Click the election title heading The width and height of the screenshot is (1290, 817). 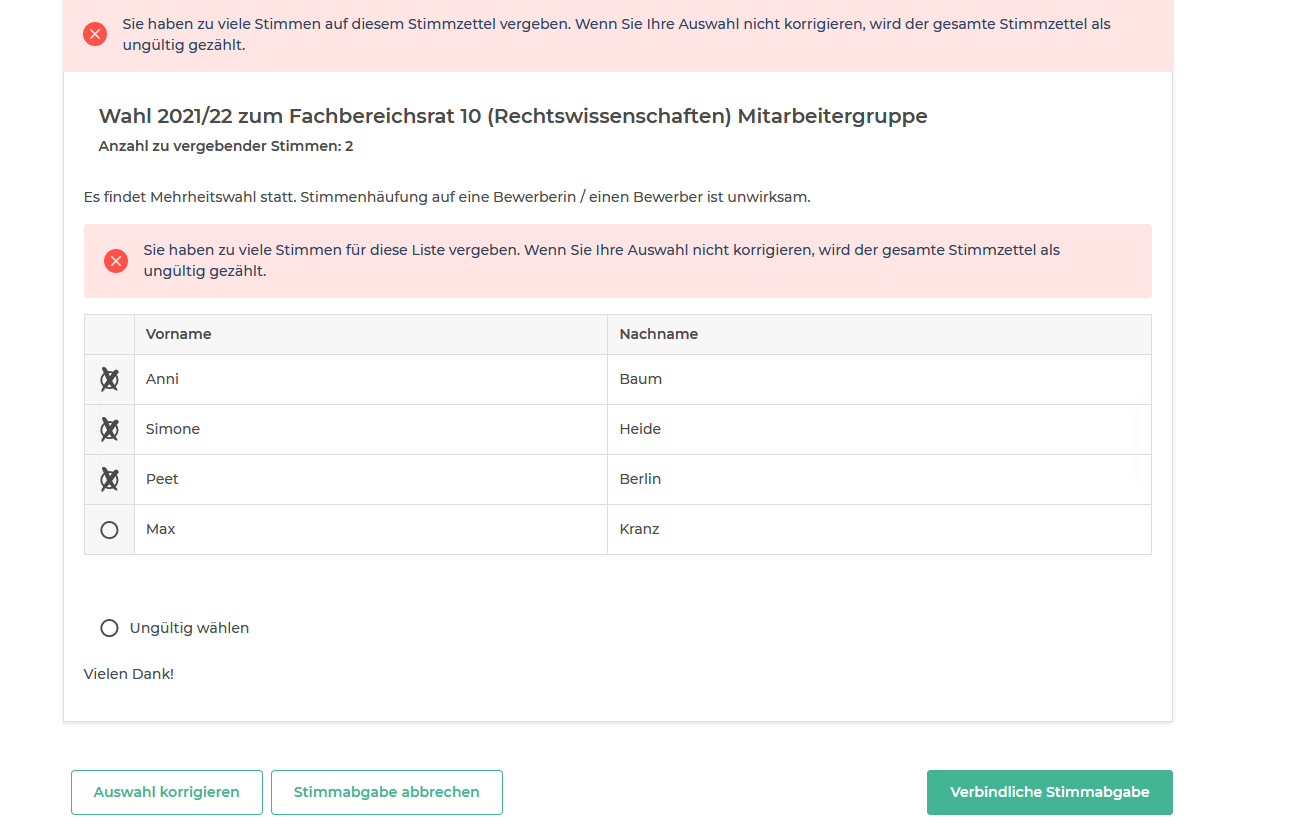[x=513, y=116]
